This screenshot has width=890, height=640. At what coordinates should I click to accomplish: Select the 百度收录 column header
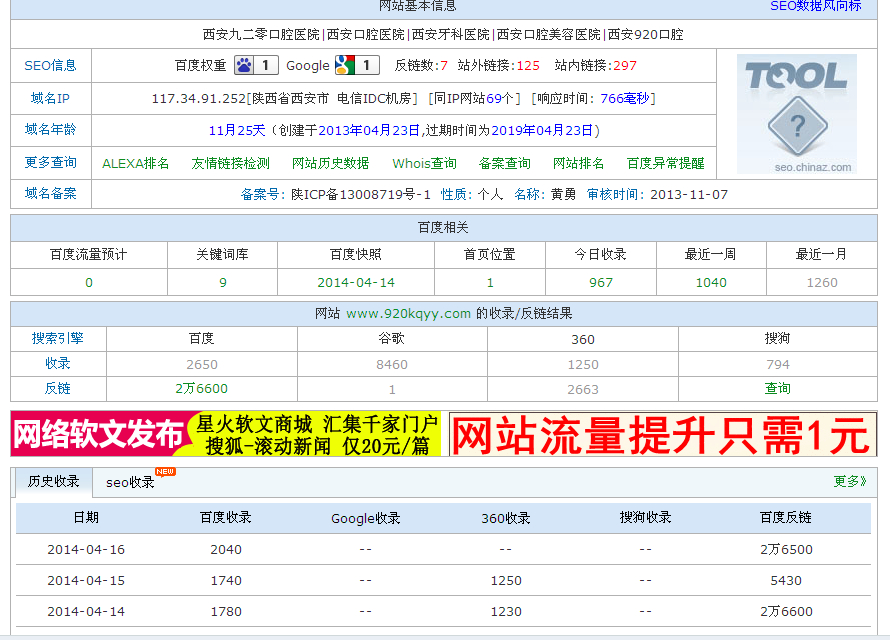[226, 517]
